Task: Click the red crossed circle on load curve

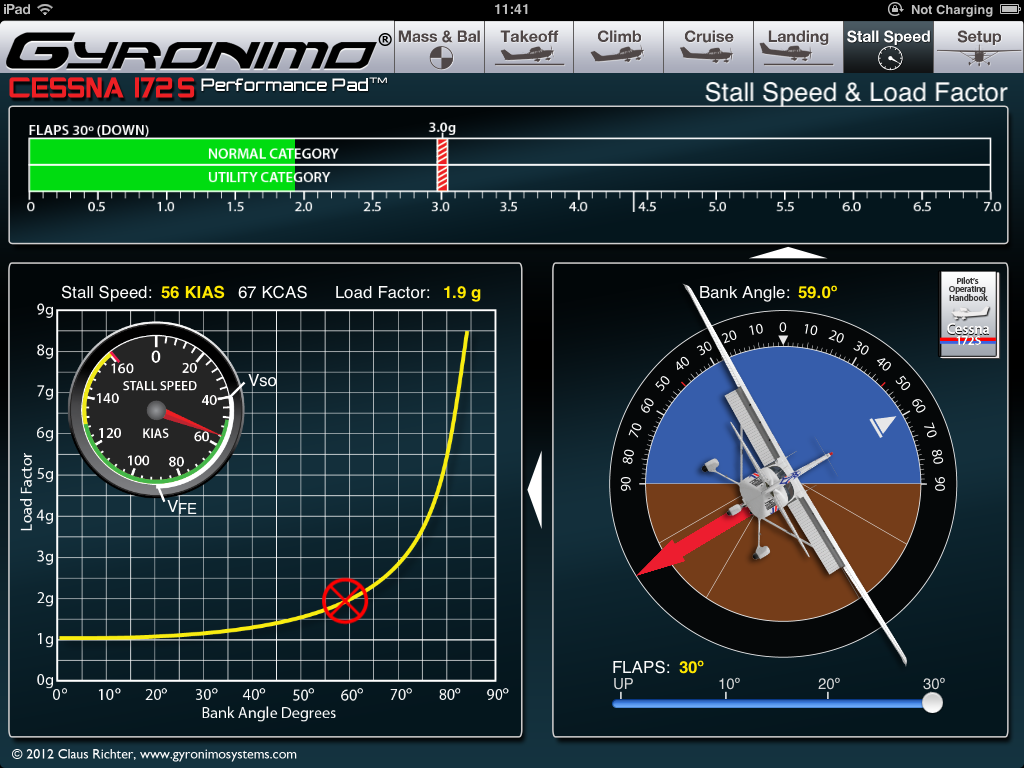Action: pos(345,601)
